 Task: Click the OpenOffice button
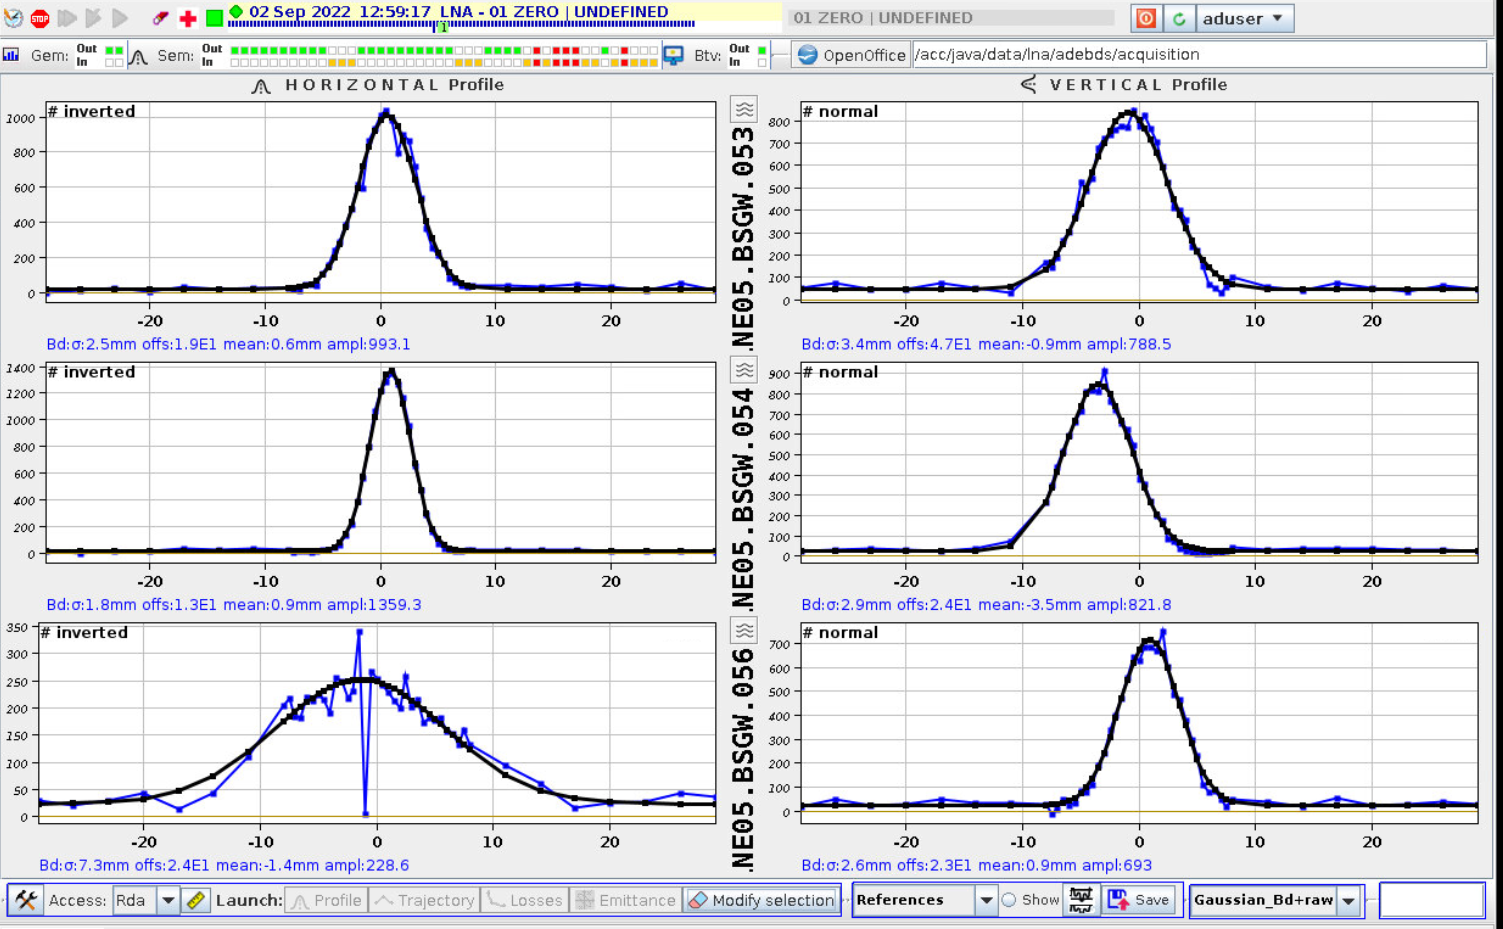pyautogui.click(x=851, y=55)
